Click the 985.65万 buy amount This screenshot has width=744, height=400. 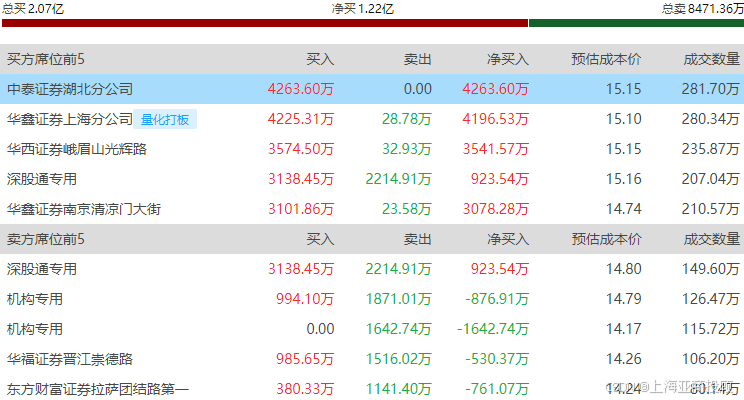pyautogui.click(x=305, y=359)
